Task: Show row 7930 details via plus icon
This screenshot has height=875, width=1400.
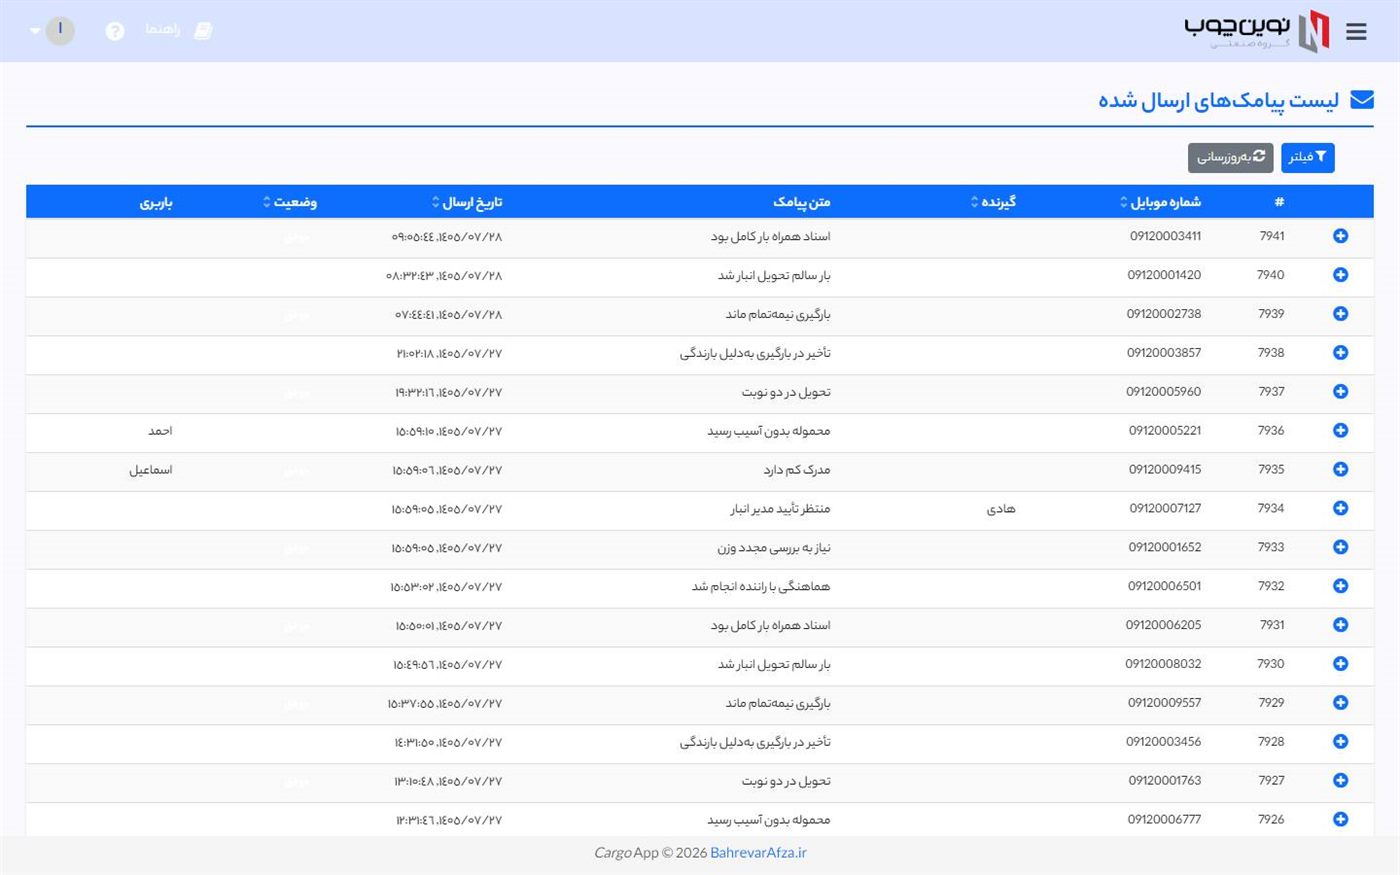Action: click(1340, 664)
